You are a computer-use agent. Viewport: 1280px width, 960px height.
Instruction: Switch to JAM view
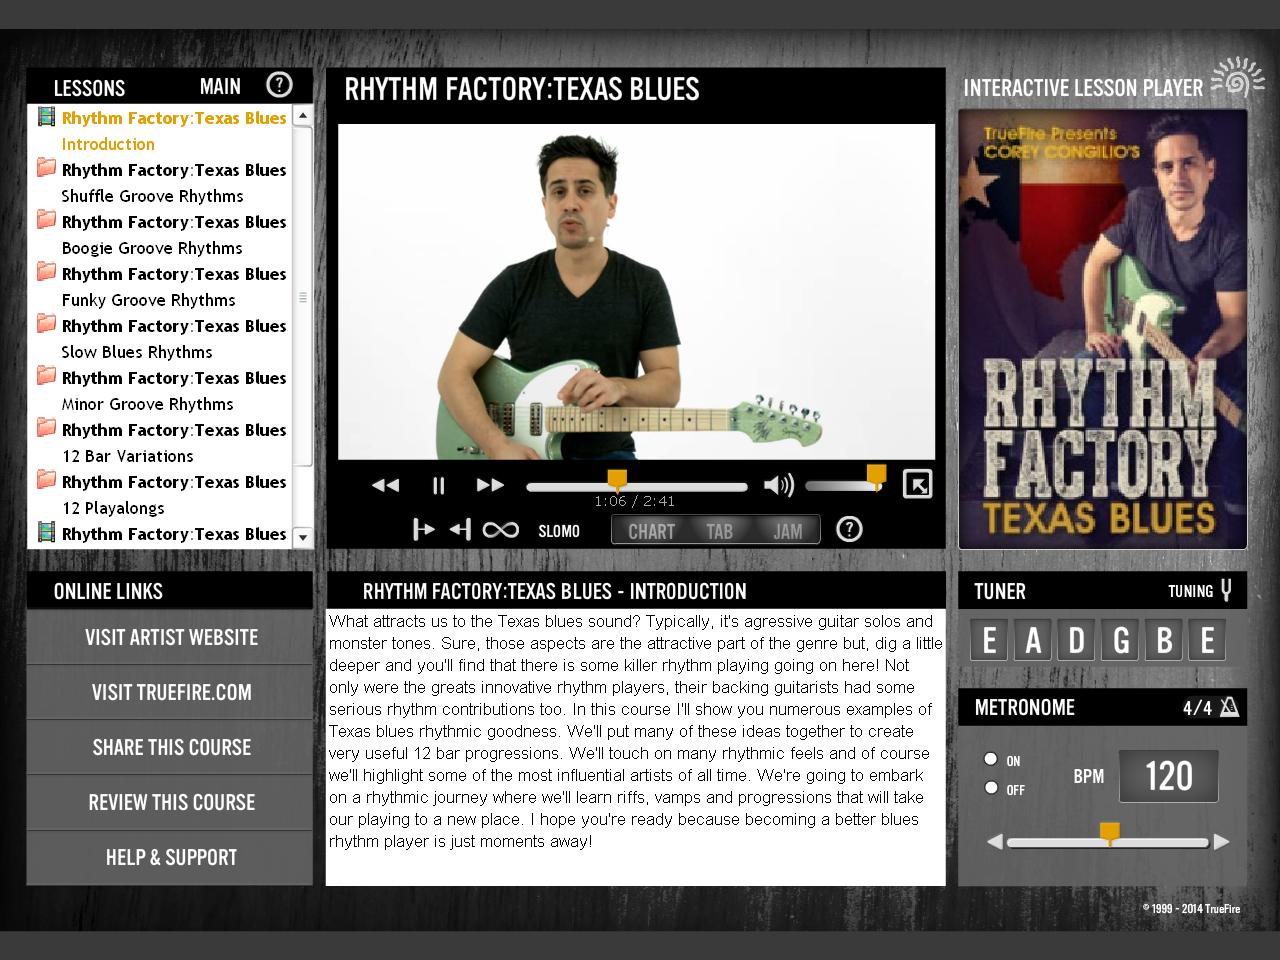(787, 531)
